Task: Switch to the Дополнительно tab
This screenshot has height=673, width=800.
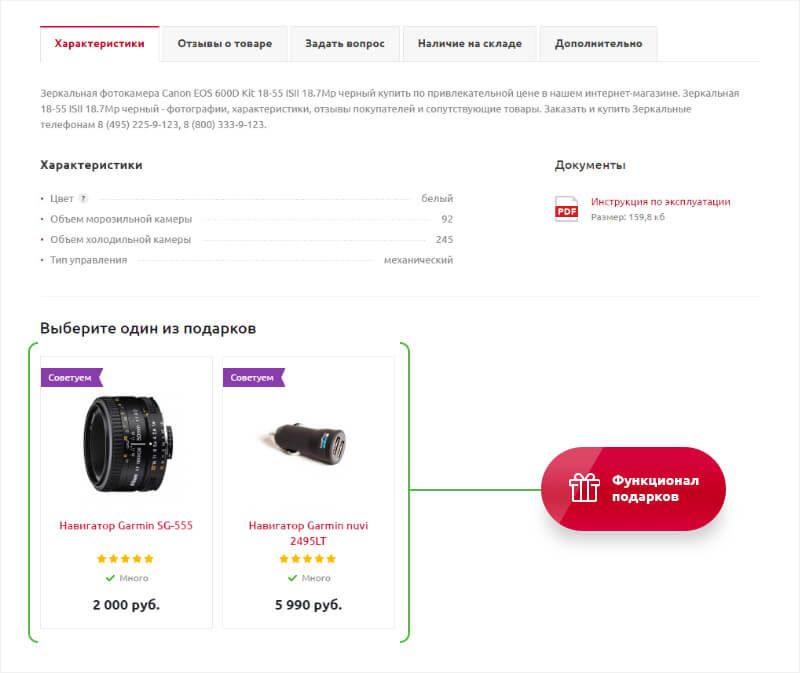Action: coord(598,44)
